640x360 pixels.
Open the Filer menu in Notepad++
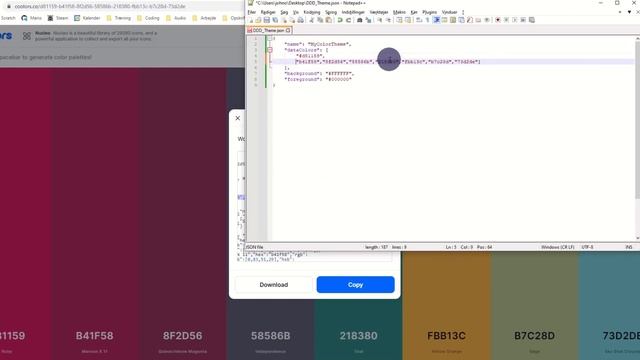tap(251, 12)
